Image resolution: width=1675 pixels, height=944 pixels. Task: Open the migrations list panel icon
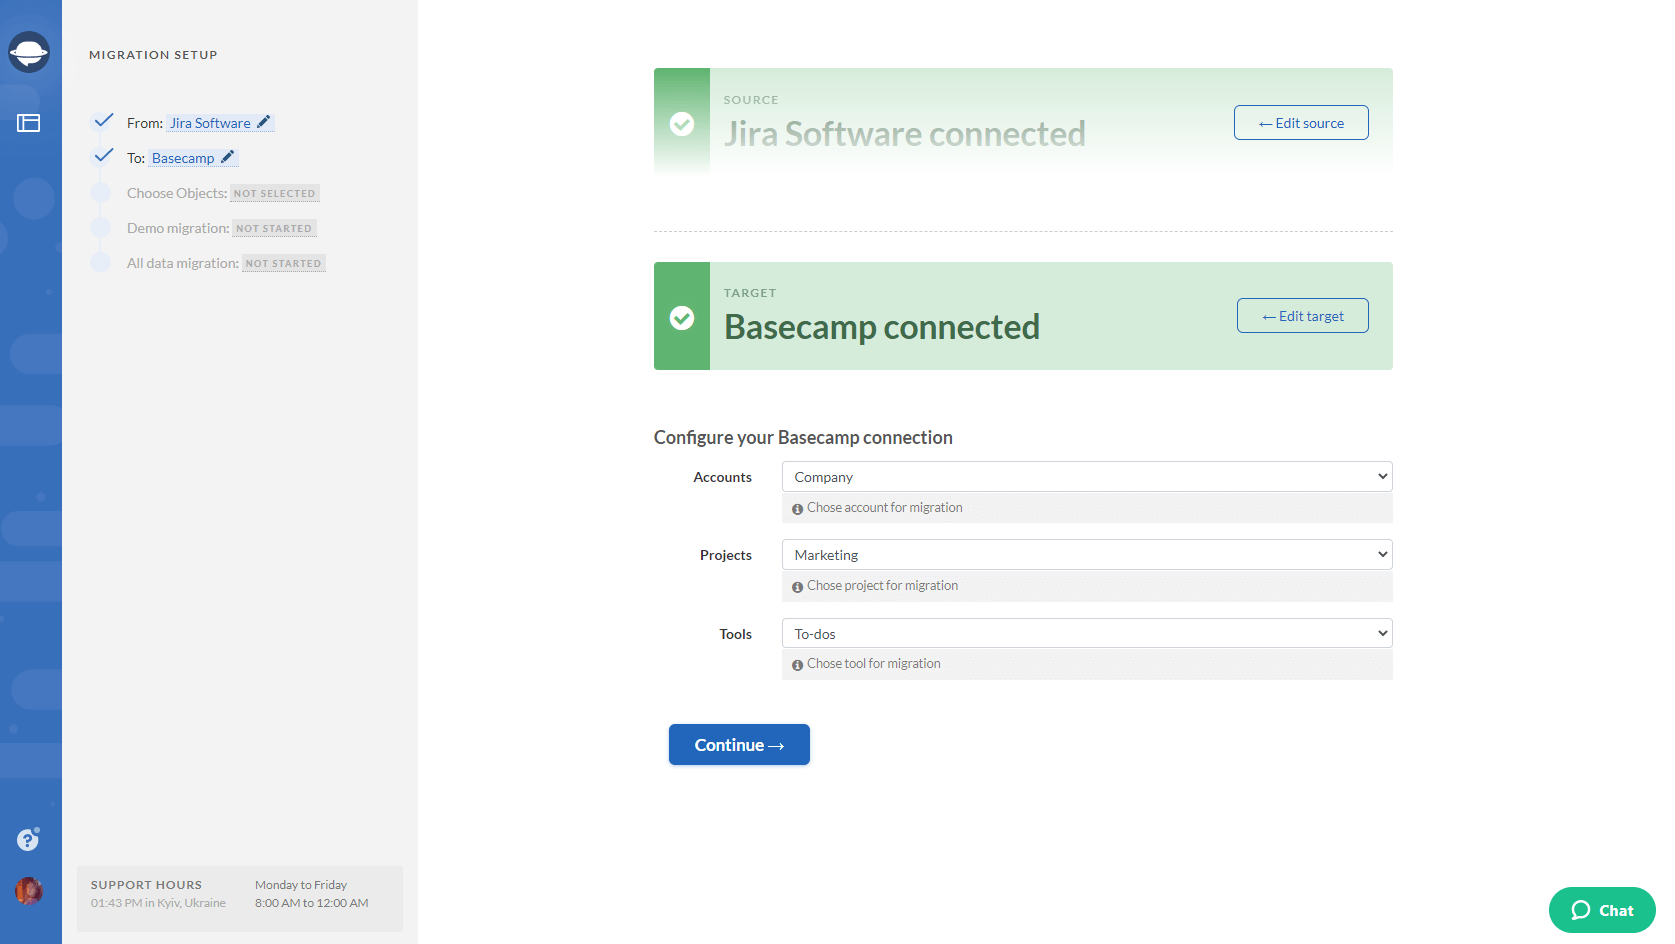[28, 123]
